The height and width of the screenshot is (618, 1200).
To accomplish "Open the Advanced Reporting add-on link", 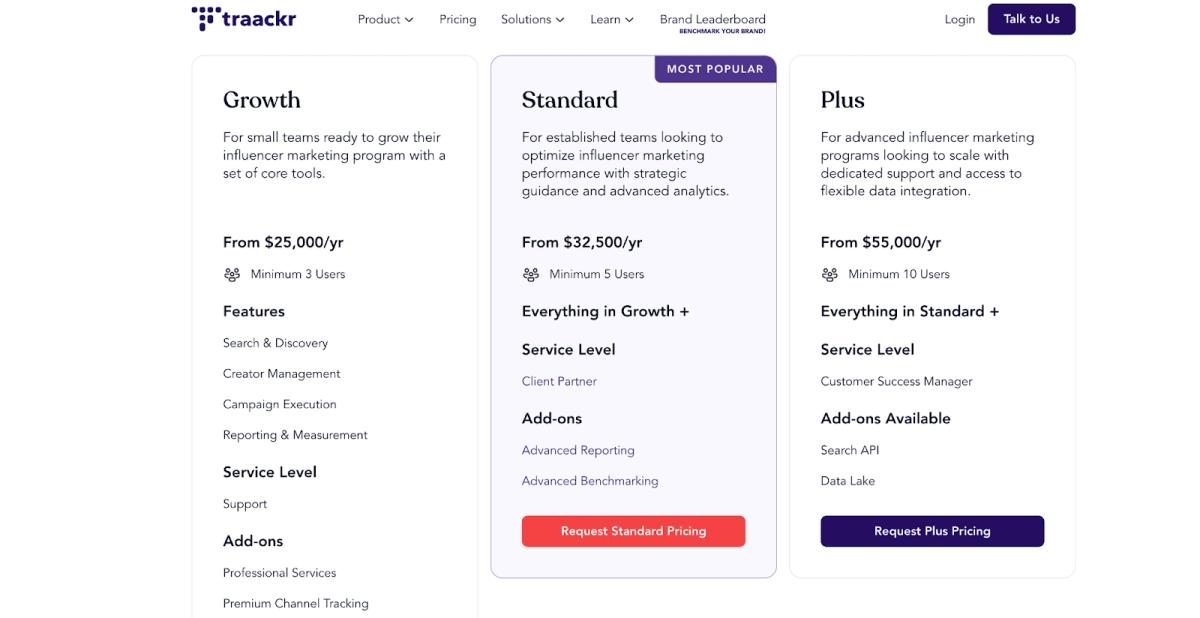I will click(x=578, y=450).
